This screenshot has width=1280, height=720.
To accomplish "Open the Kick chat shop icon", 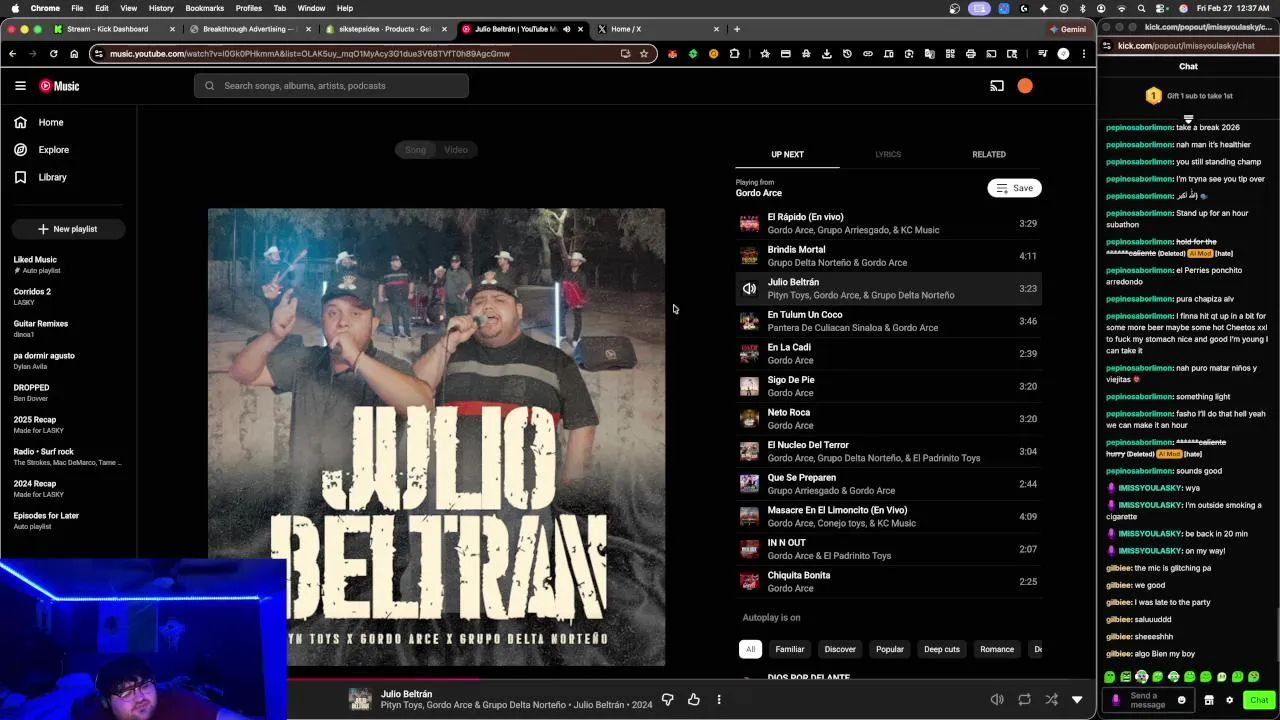I will tap(1209, 700).
